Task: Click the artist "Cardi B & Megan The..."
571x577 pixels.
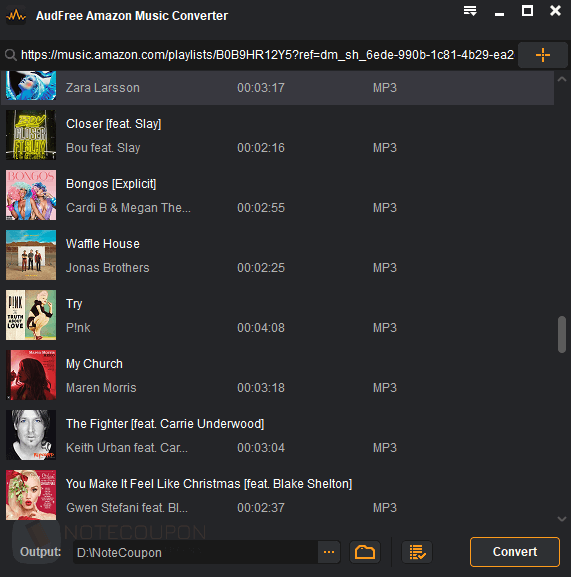Action: (x=128, y=208)
